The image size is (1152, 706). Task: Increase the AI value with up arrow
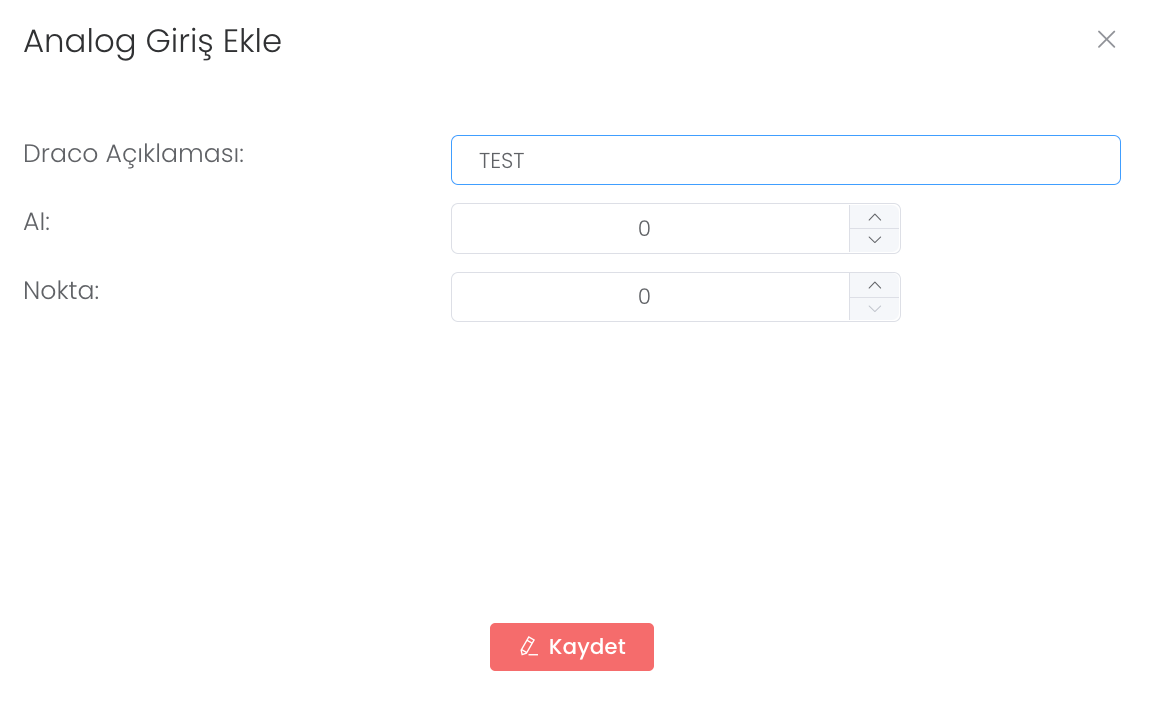point(875,217)
